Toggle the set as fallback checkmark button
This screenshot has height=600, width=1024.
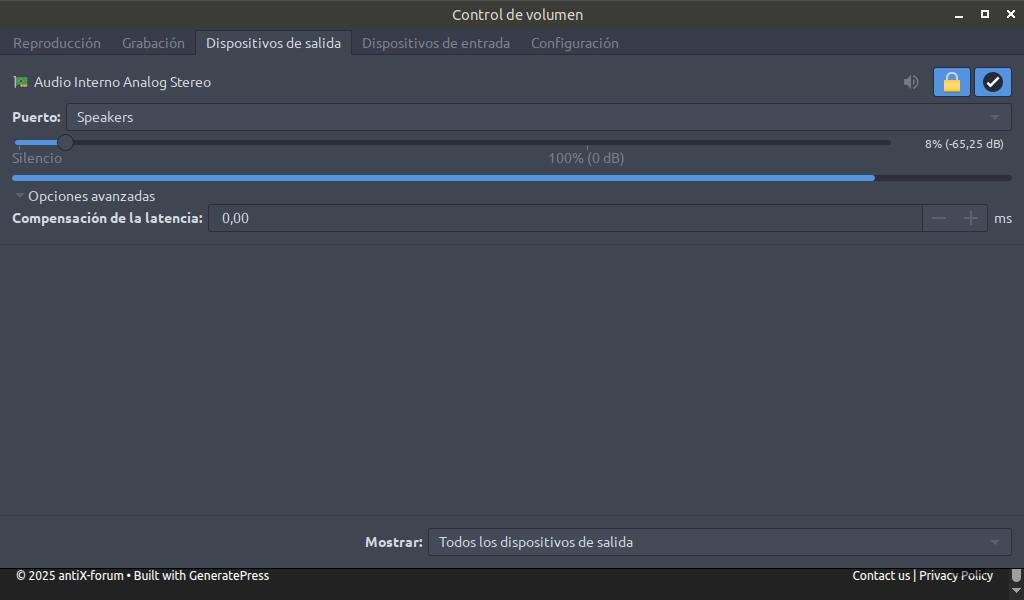993,82
